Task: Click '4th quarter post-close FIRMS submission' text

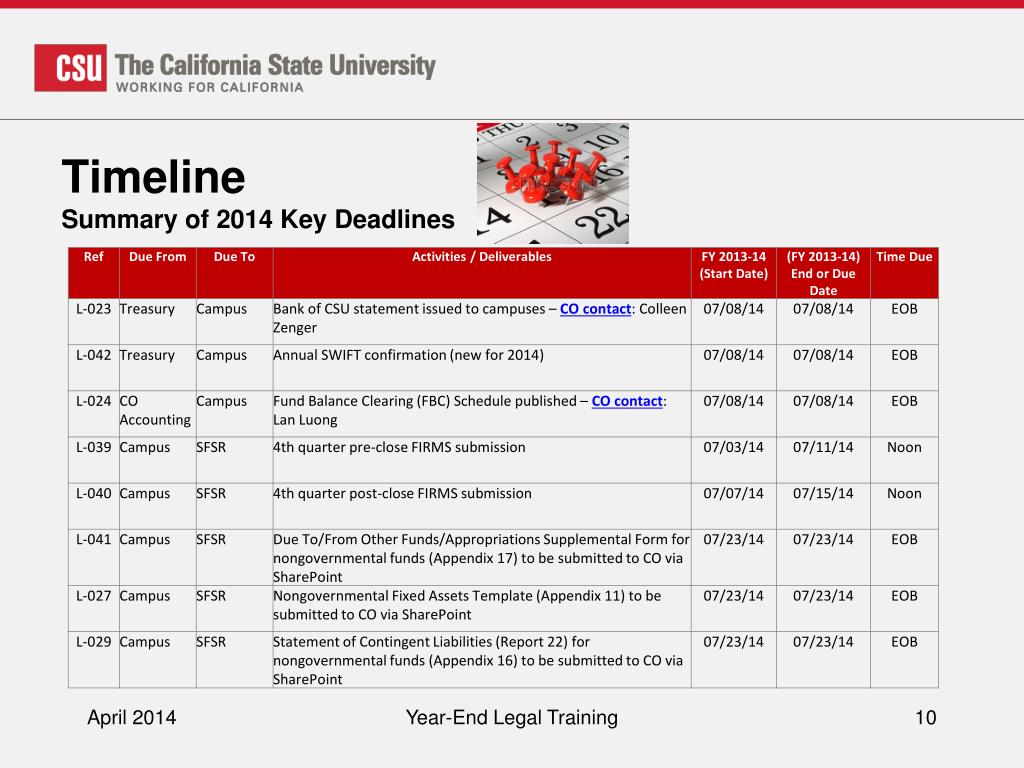Action: coord(402,494)
